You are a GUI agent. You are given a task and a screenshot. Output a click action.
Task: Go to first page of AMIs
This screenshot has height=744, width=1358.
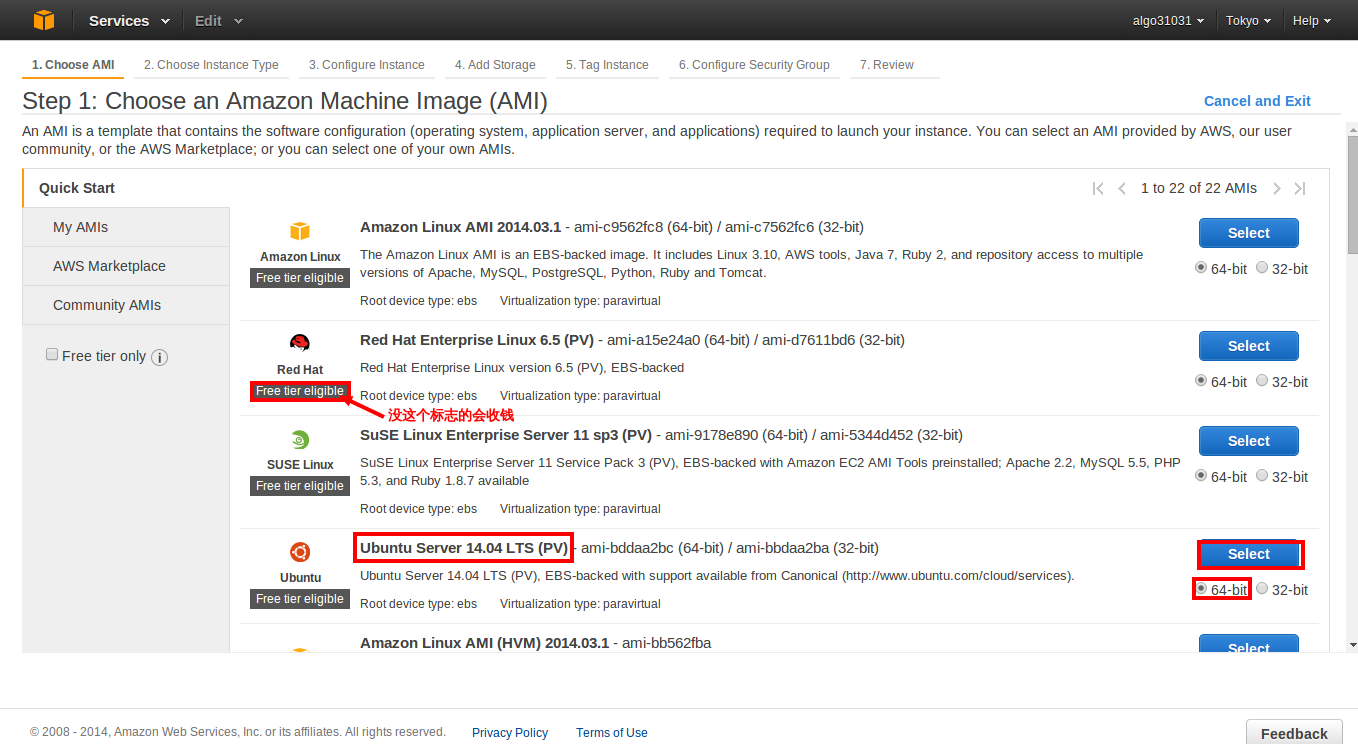tap(1098, 188)
